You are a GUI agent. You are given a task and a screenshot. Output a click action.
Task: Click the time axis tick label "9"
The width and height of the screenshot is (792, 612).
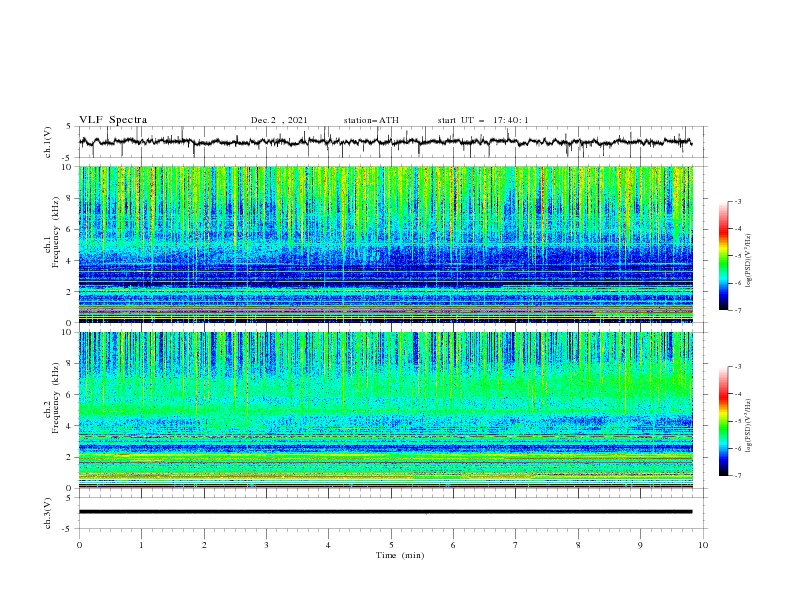click(640, 545)
